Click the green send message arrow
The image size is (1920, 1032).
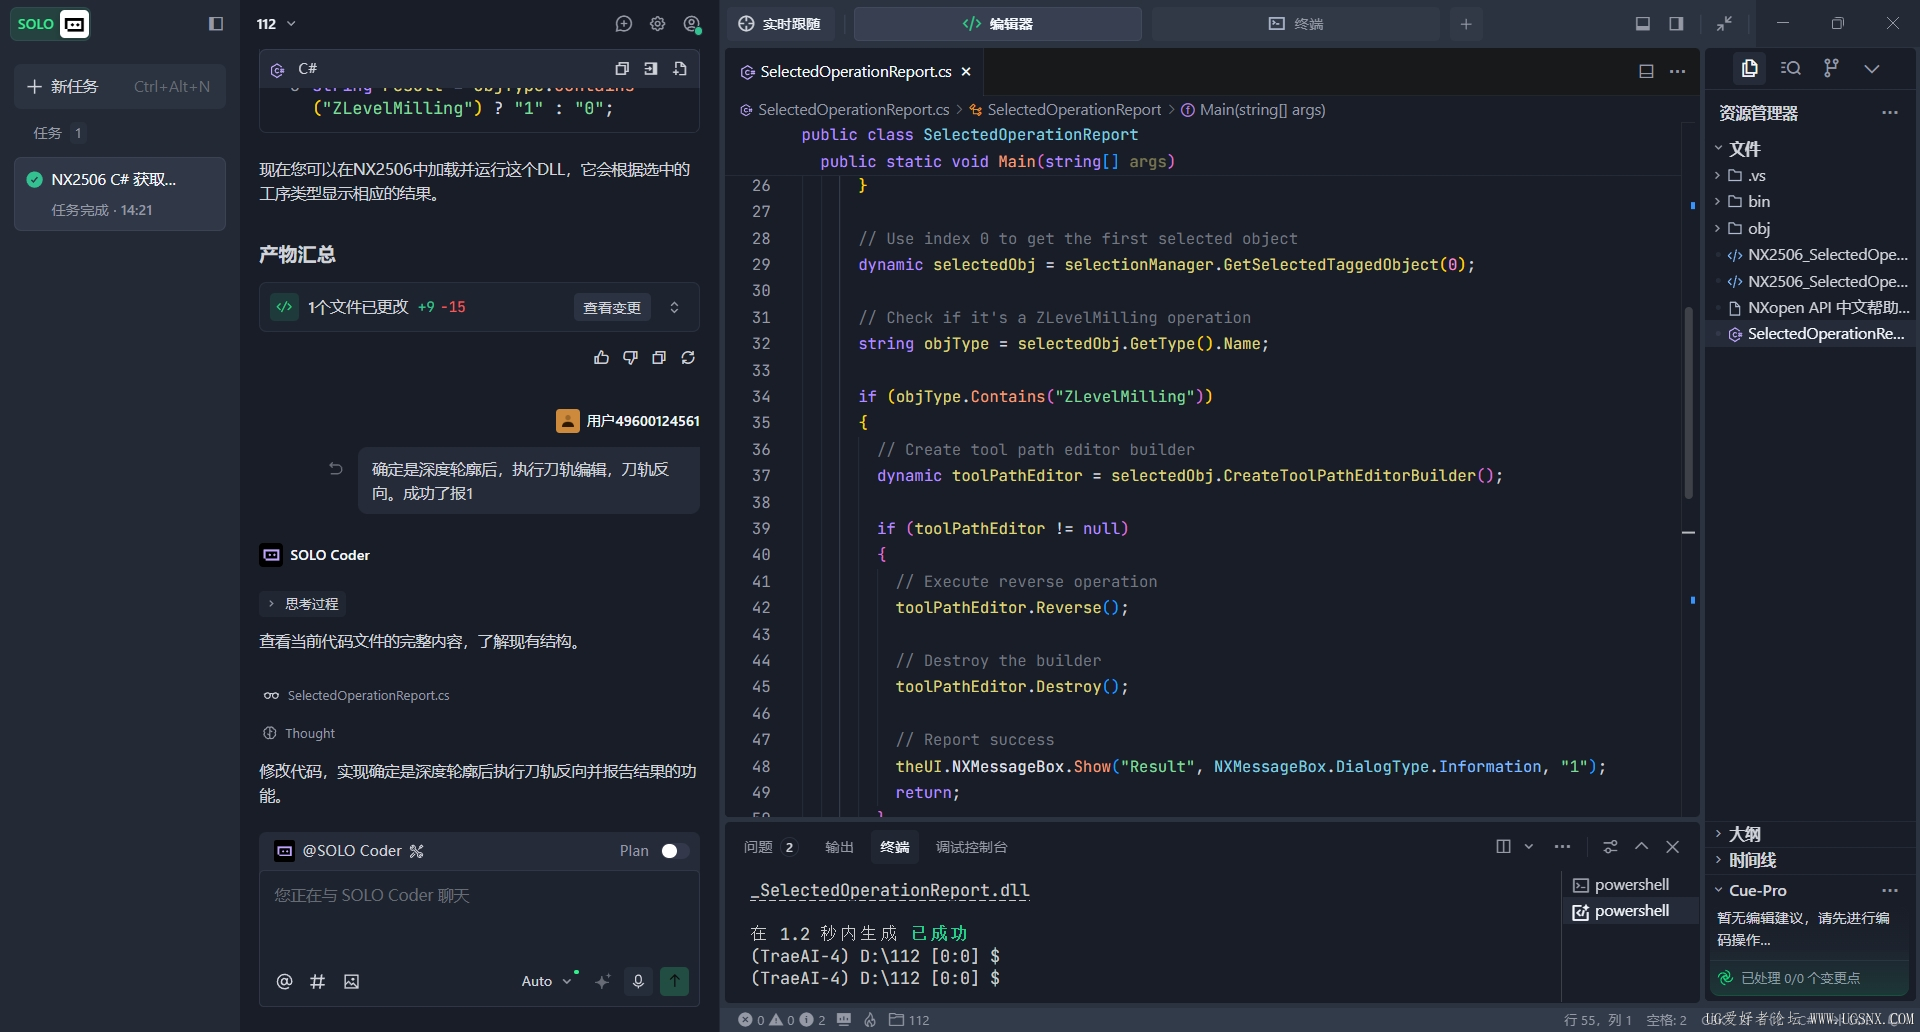pos(675,981)
